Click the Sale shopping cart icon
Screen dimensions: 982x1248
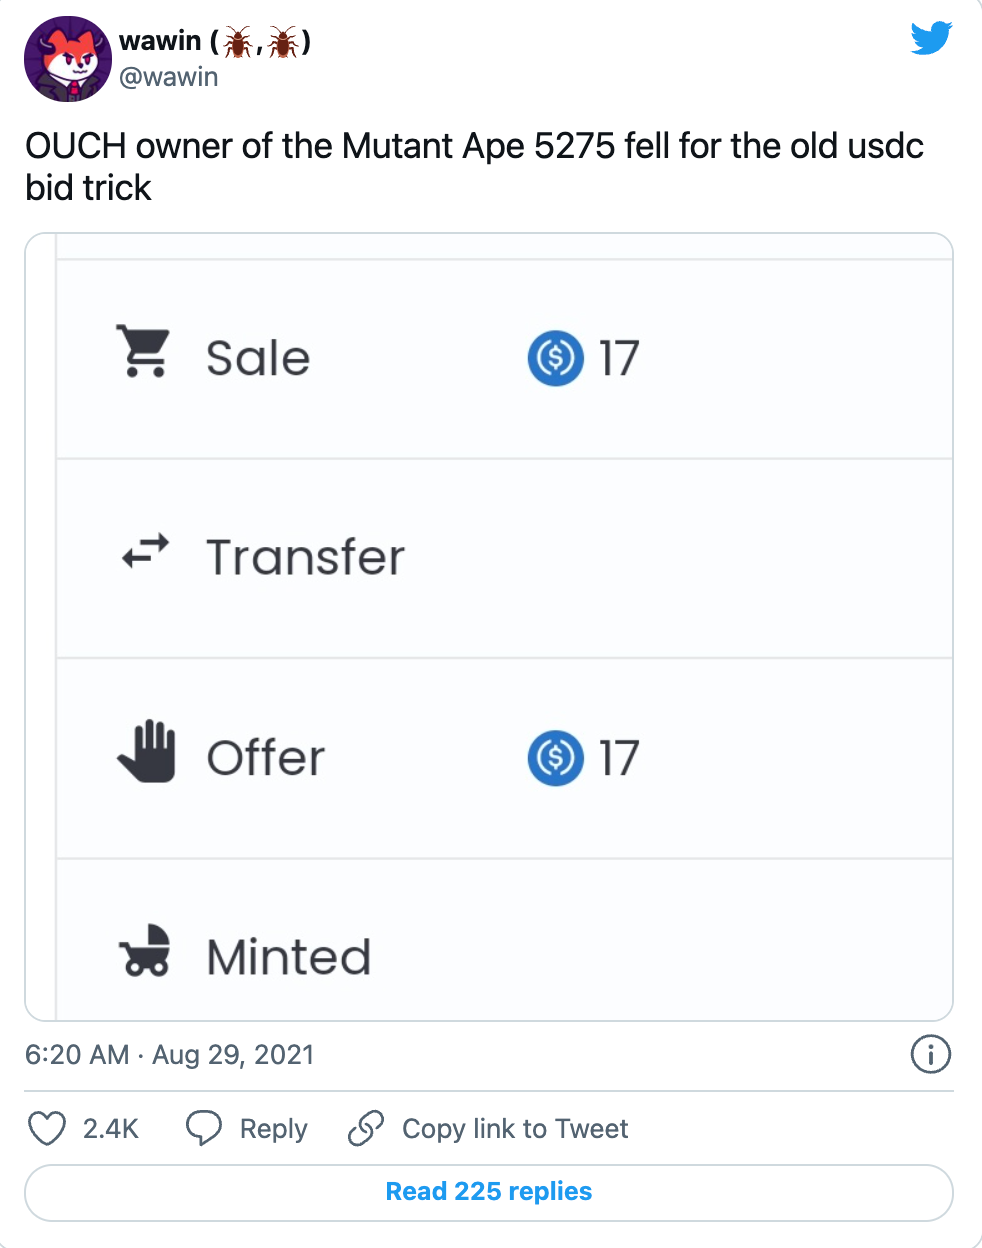[145, 352]
